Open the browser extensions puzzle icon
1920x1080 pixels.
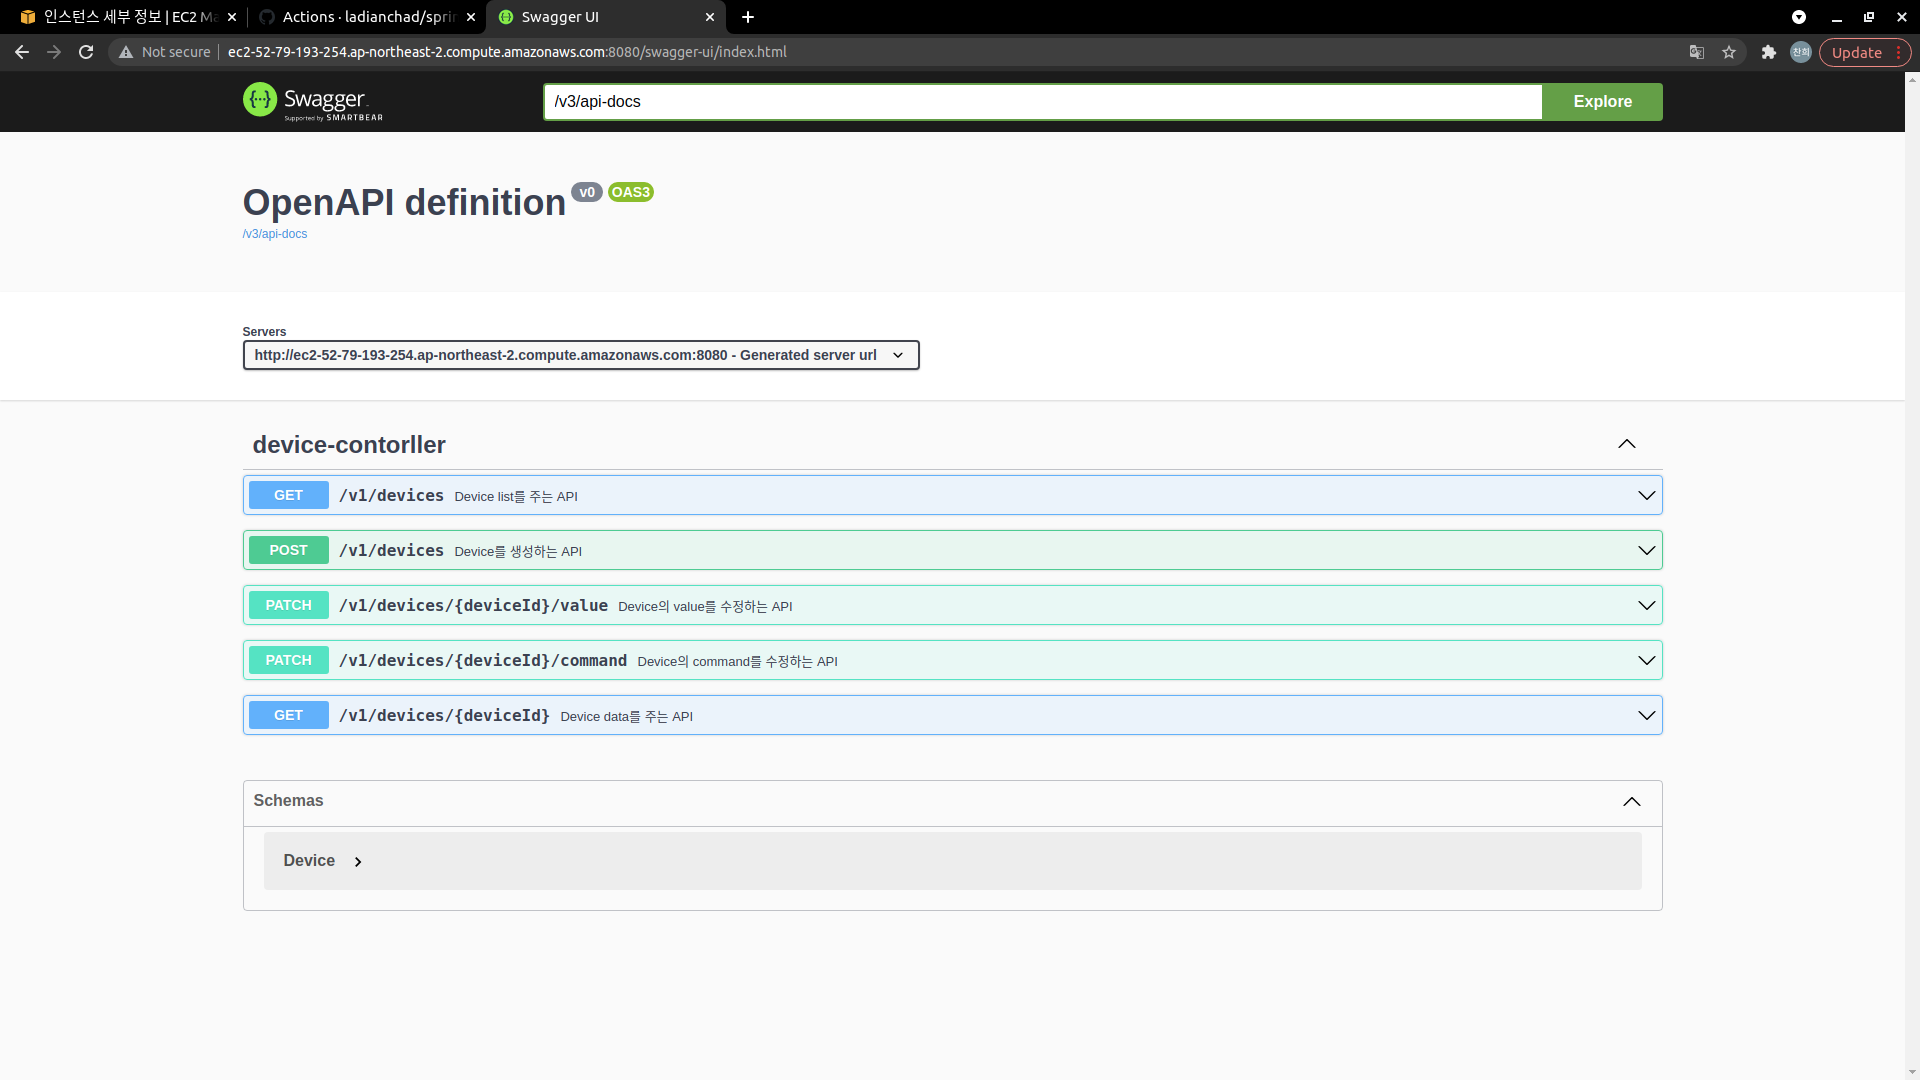point(1768,52)
